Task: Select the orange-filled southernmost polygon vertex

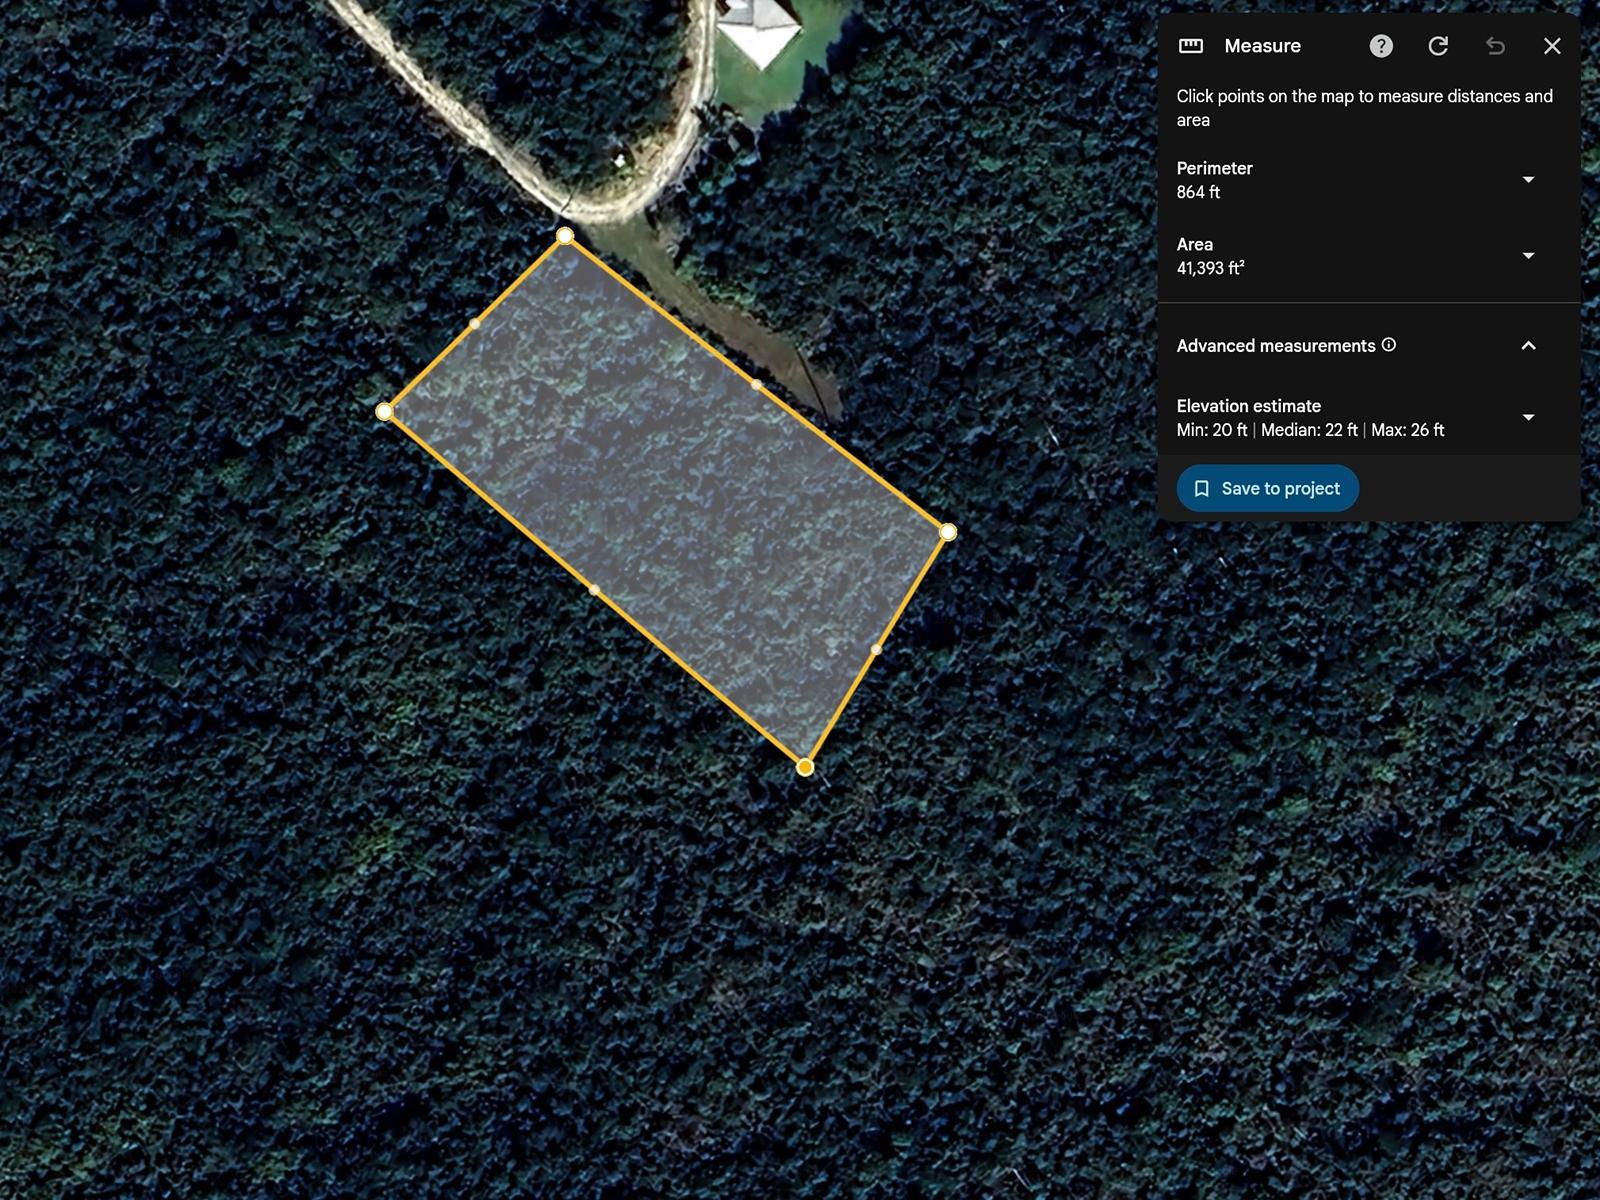Action: point(805,768)
